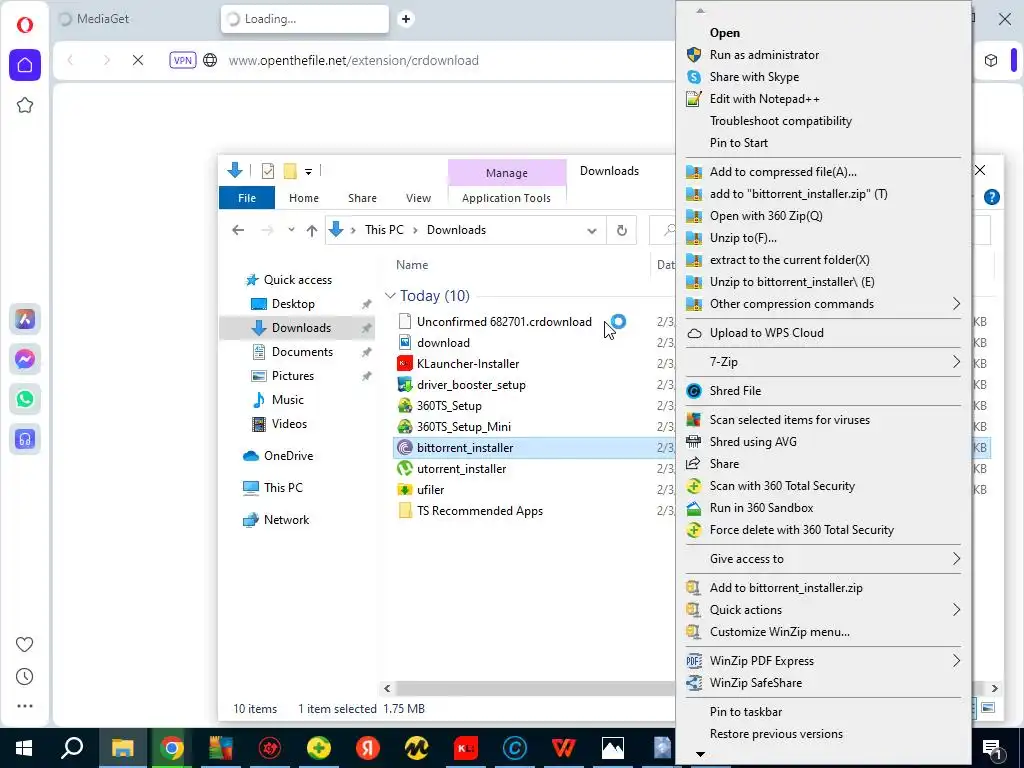Expand the 7-Zip submenu
Screen dimensions: 1024x768
[823, 362]
